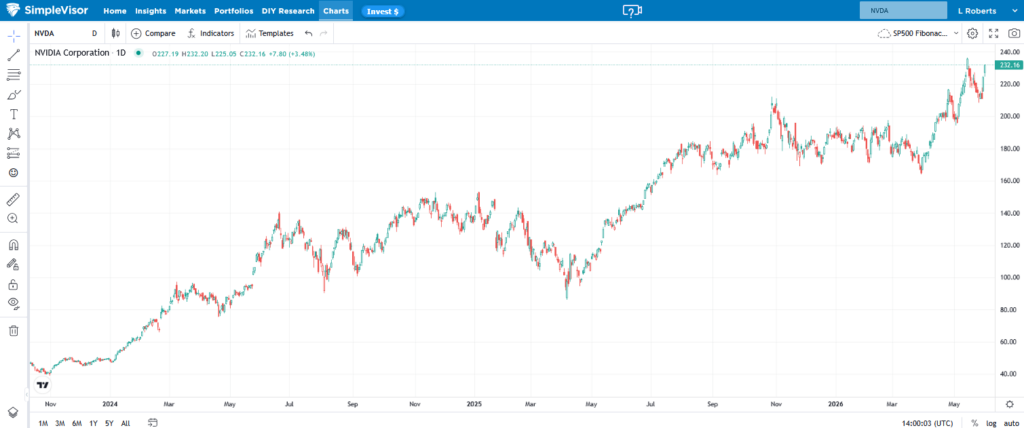Set range to 5Y

point(109,423)
